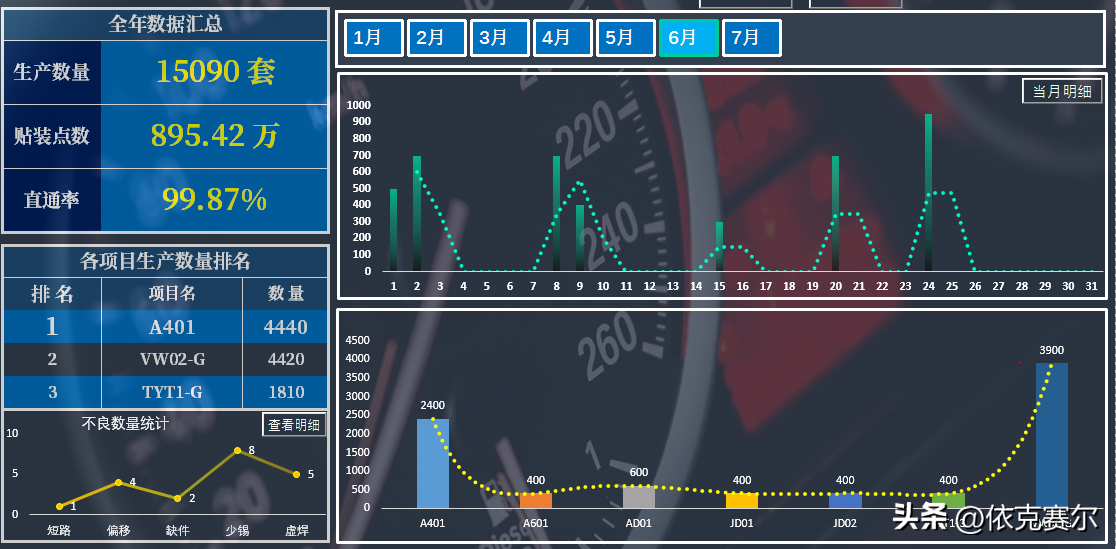Click the gray AD01 bar labeled 600
Screen dimensions: 1116x549
pos(639,497)
